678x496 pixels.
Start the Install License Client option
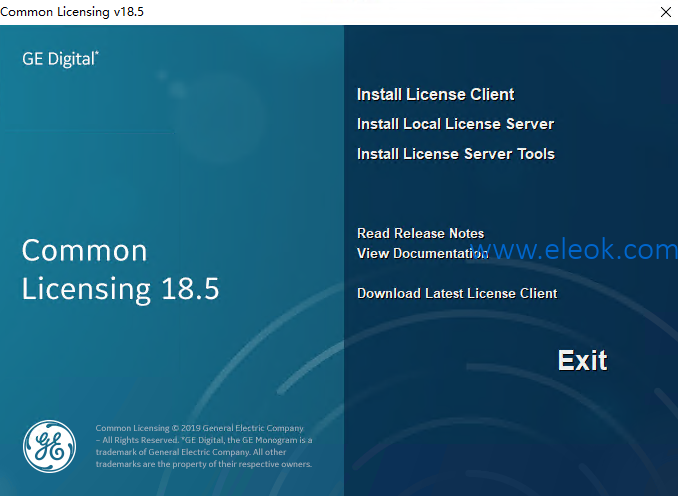435,94
